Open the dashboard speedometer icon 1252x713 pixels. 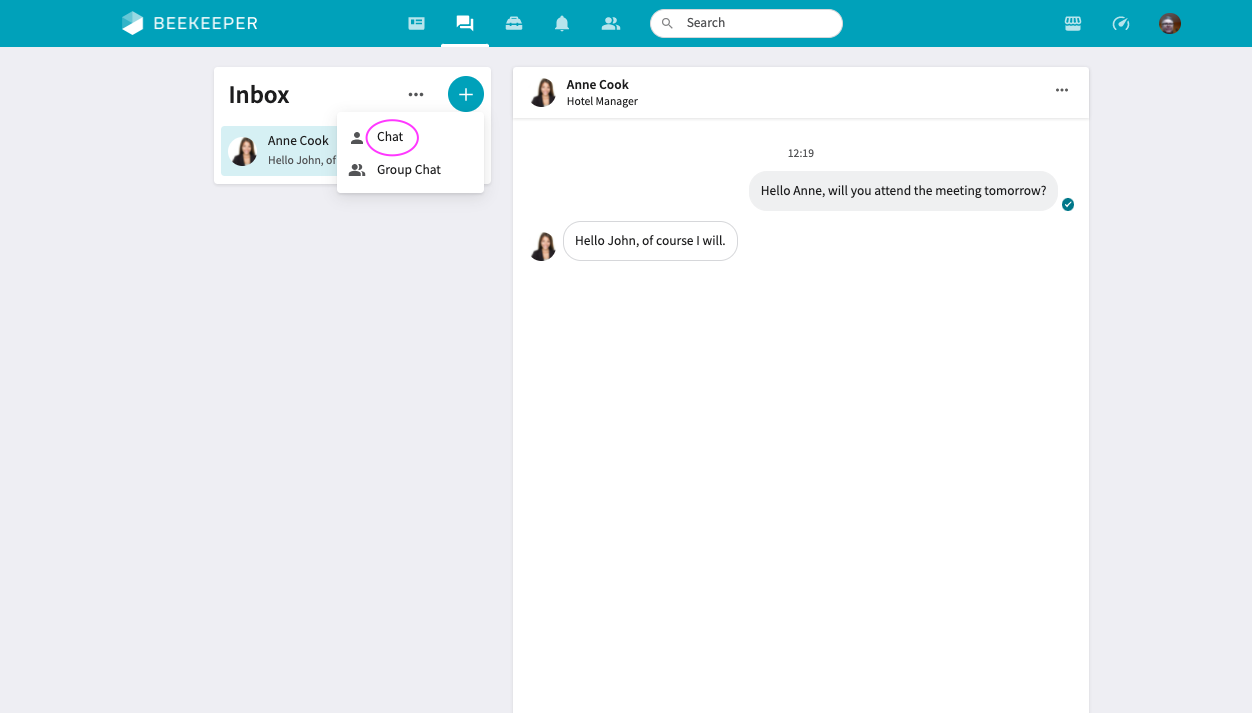point(1121,23)
